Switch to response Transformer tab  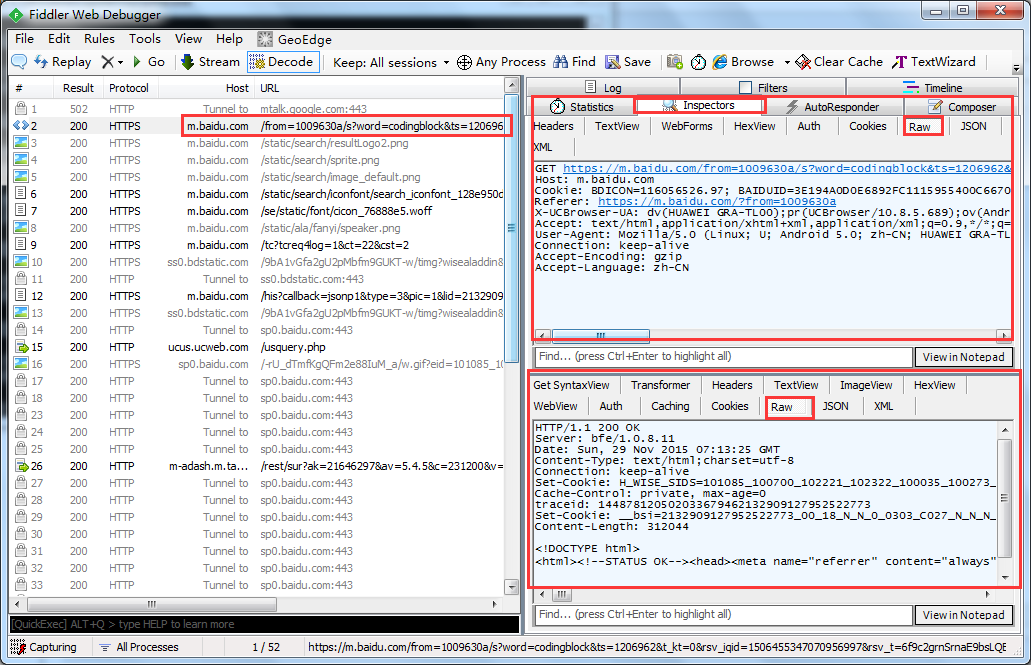click(x=660, y=385)
